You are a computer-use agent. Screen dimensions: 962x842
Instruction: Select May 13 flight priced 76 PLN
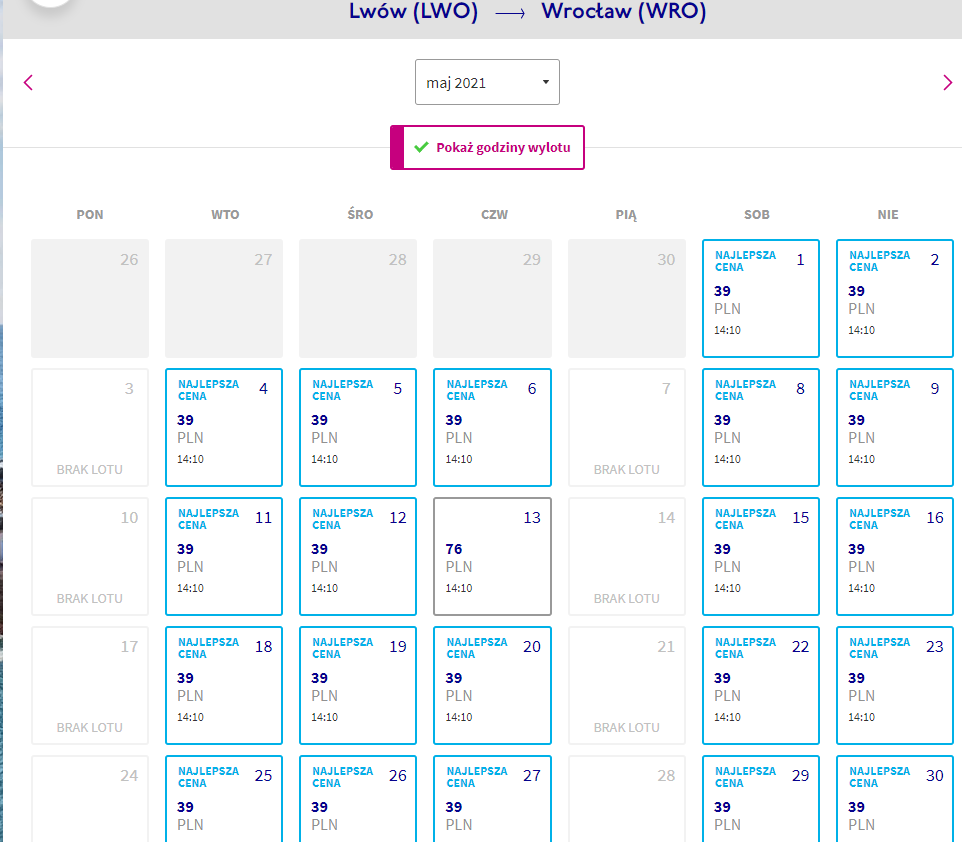tap(492, 556)
